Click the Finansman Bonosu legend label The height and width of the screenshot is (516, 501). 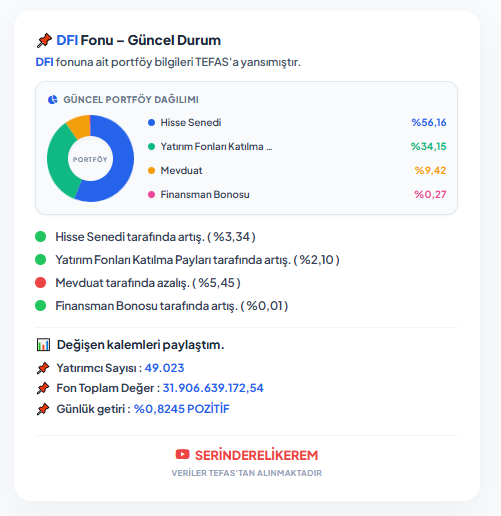coord(205,195)
